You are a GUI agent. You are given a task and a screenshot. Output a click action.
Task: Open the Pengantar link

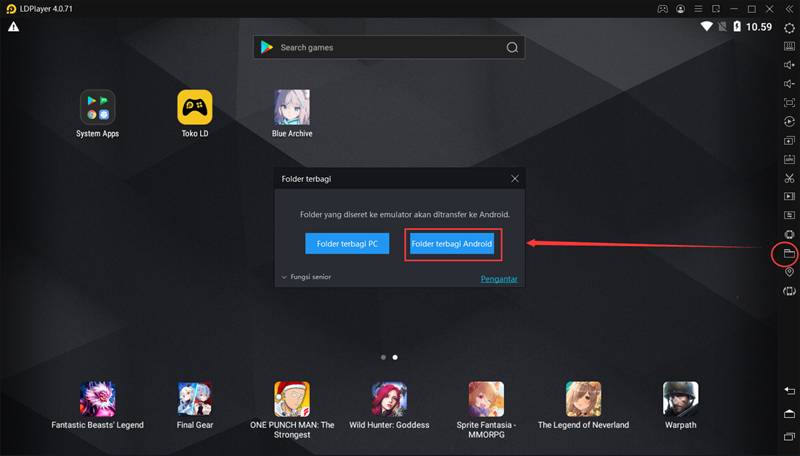coord(499,279)
